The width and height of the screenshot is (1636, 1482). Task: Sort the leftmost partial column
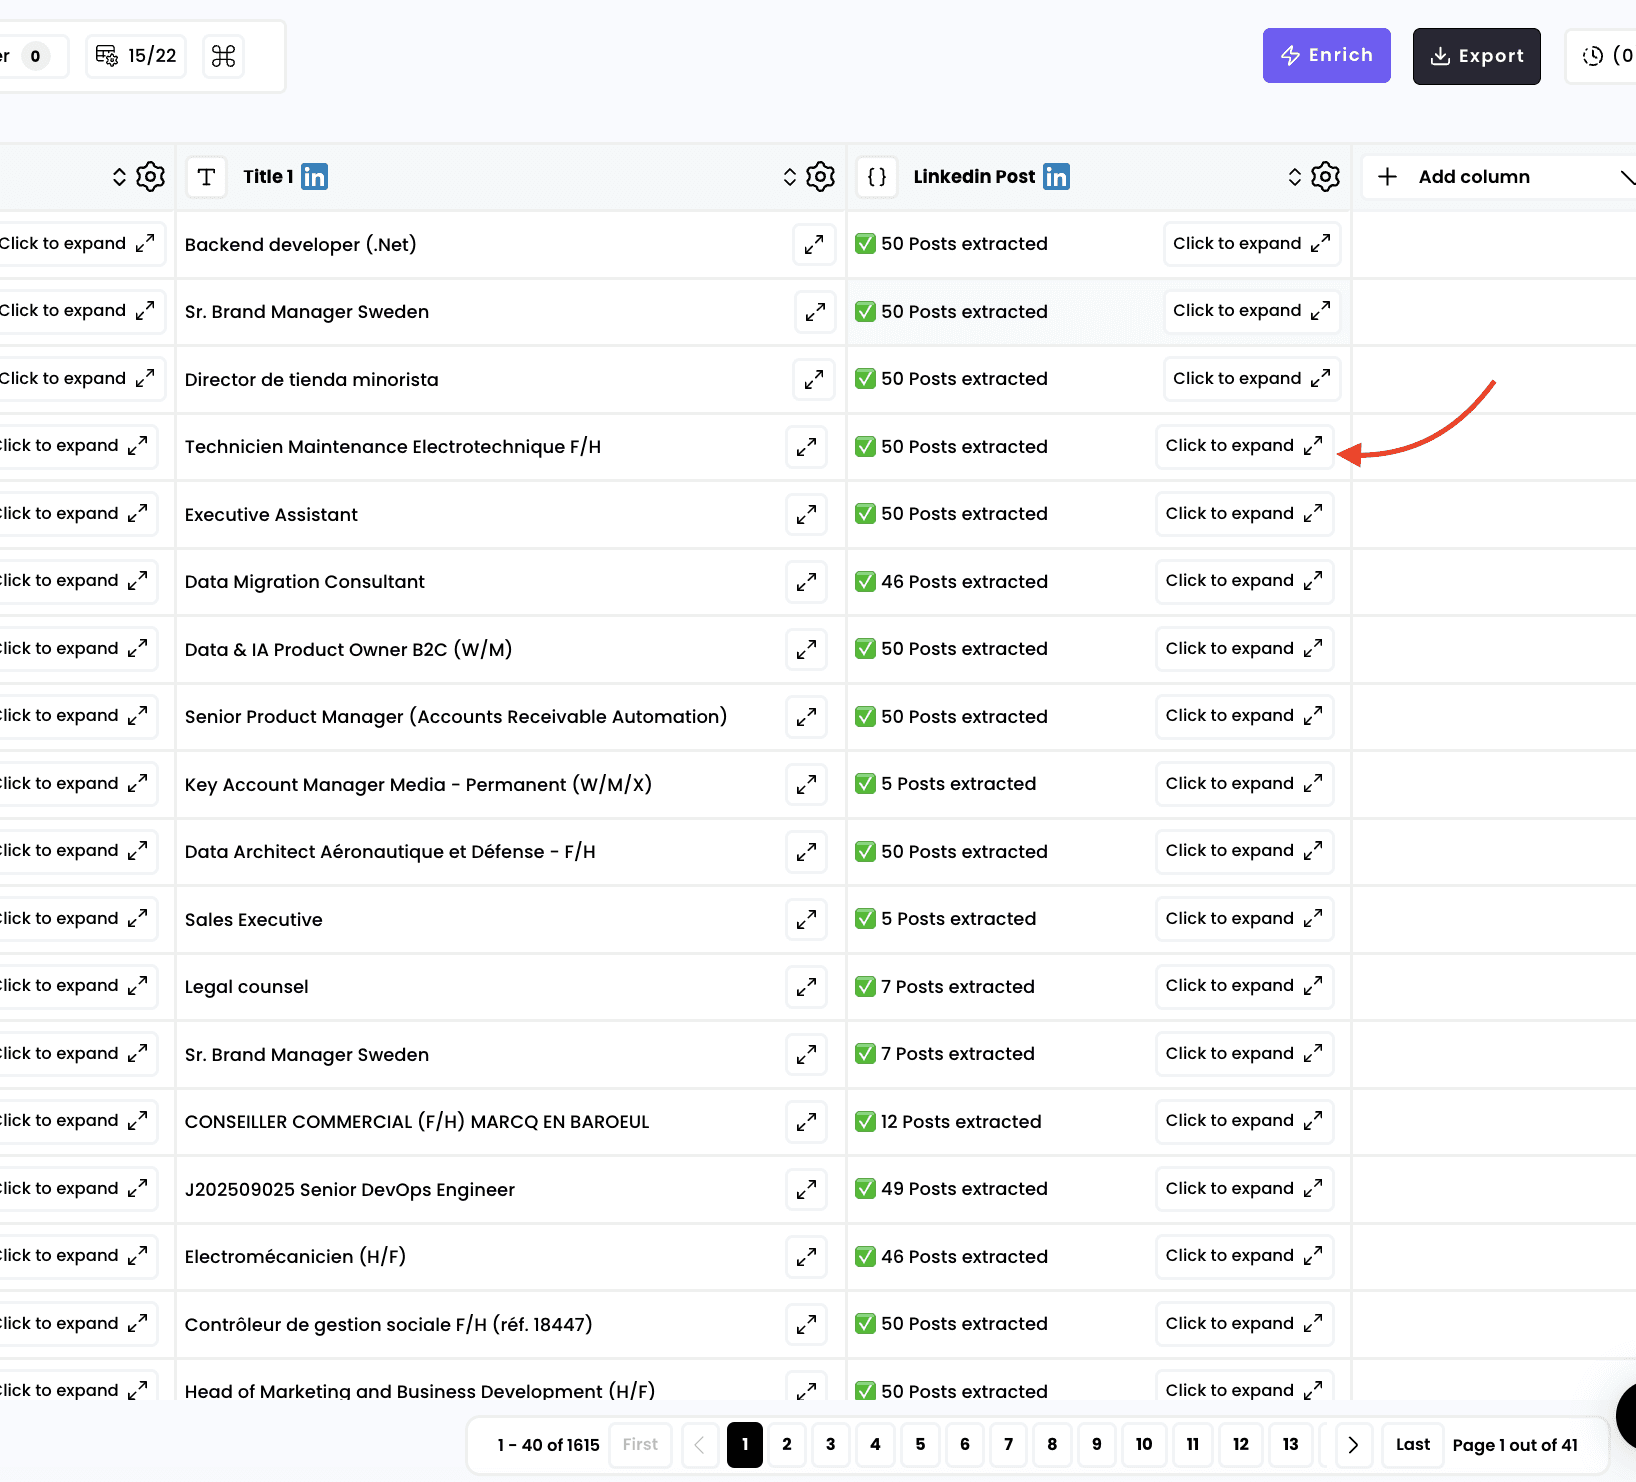[119, 177]
